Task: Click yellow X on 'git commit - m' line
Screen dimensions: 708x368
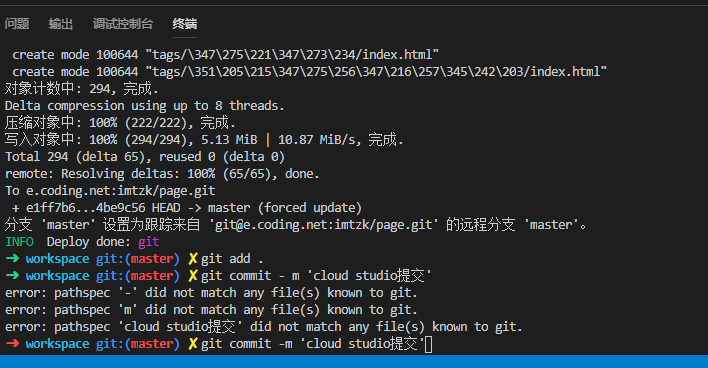Action: [x=193, y=276]
